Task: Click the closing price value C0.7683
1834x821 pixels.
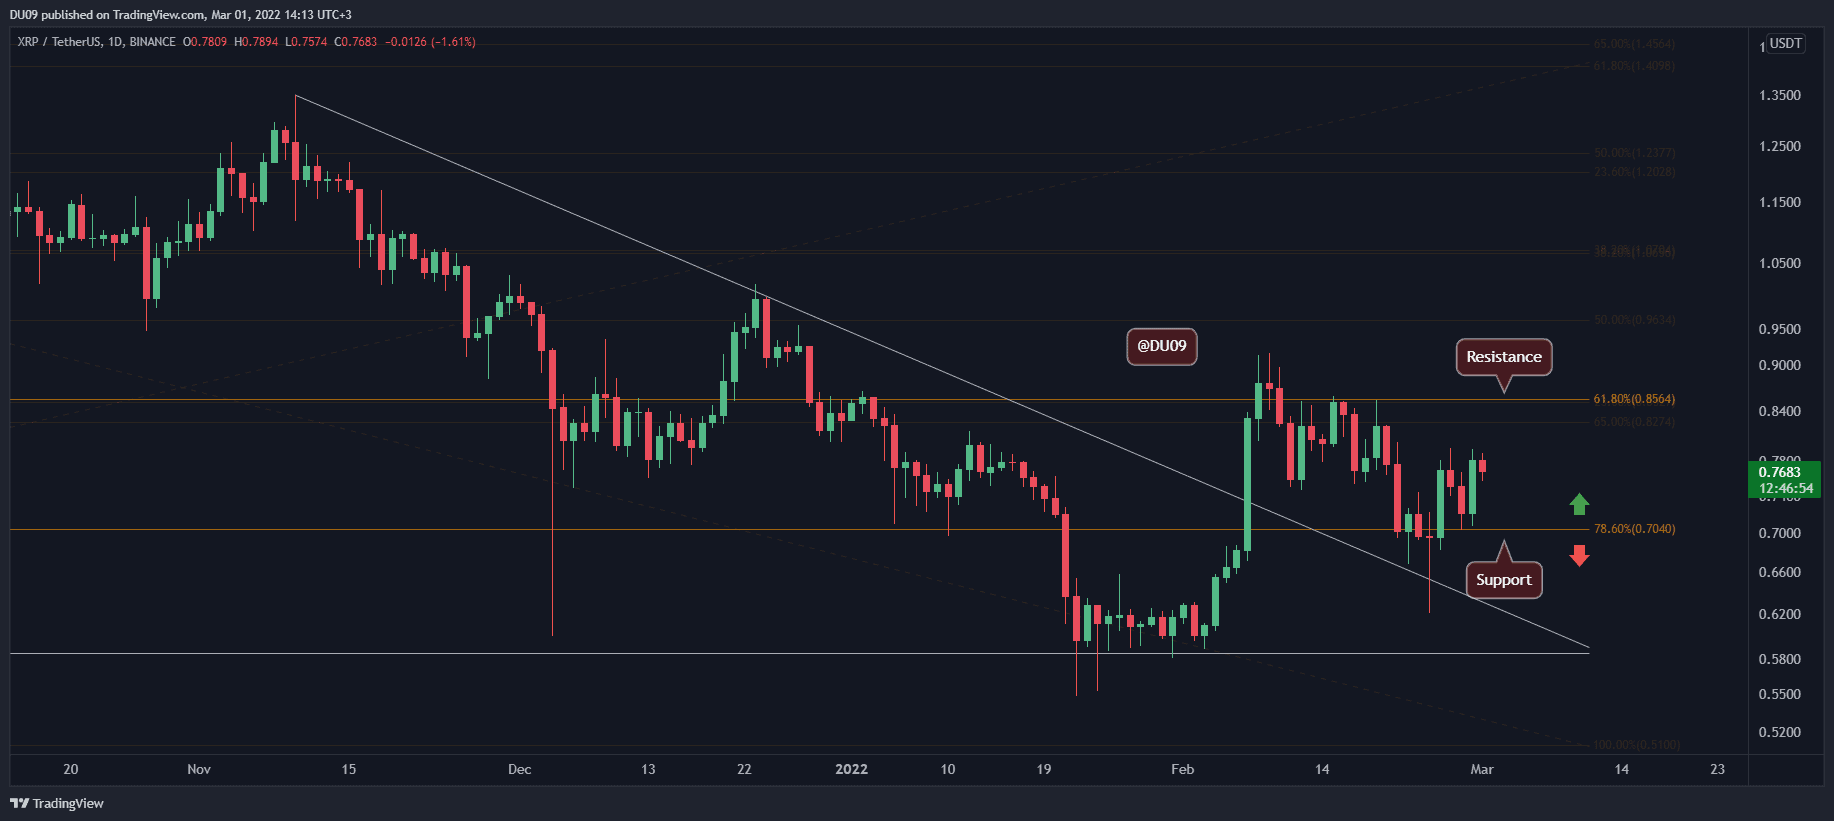Action: [356, 42]
